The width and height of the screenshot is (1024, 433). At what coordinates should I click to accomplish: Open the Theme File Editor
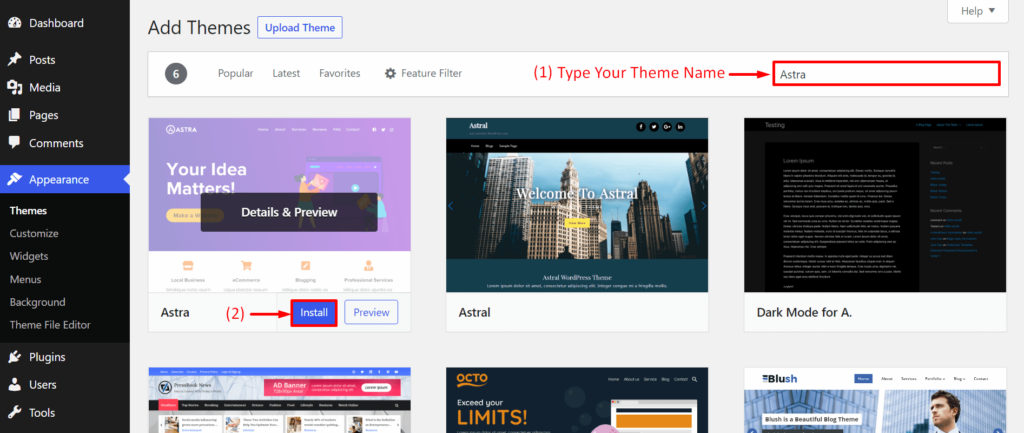point(50,325)
